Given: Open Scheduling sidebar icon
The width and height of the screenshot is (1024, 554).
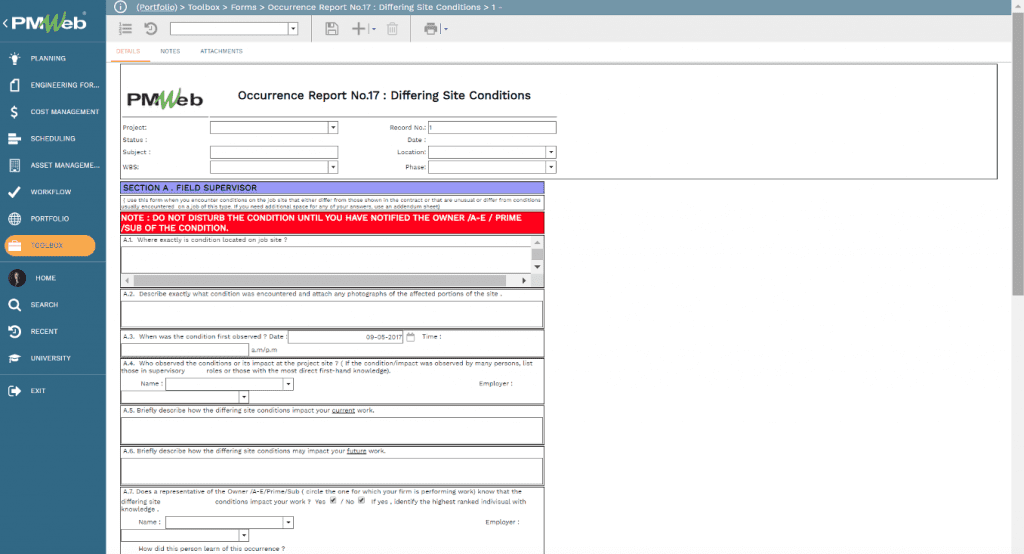Looking at the screenshot, I should [x=14, y=138].
